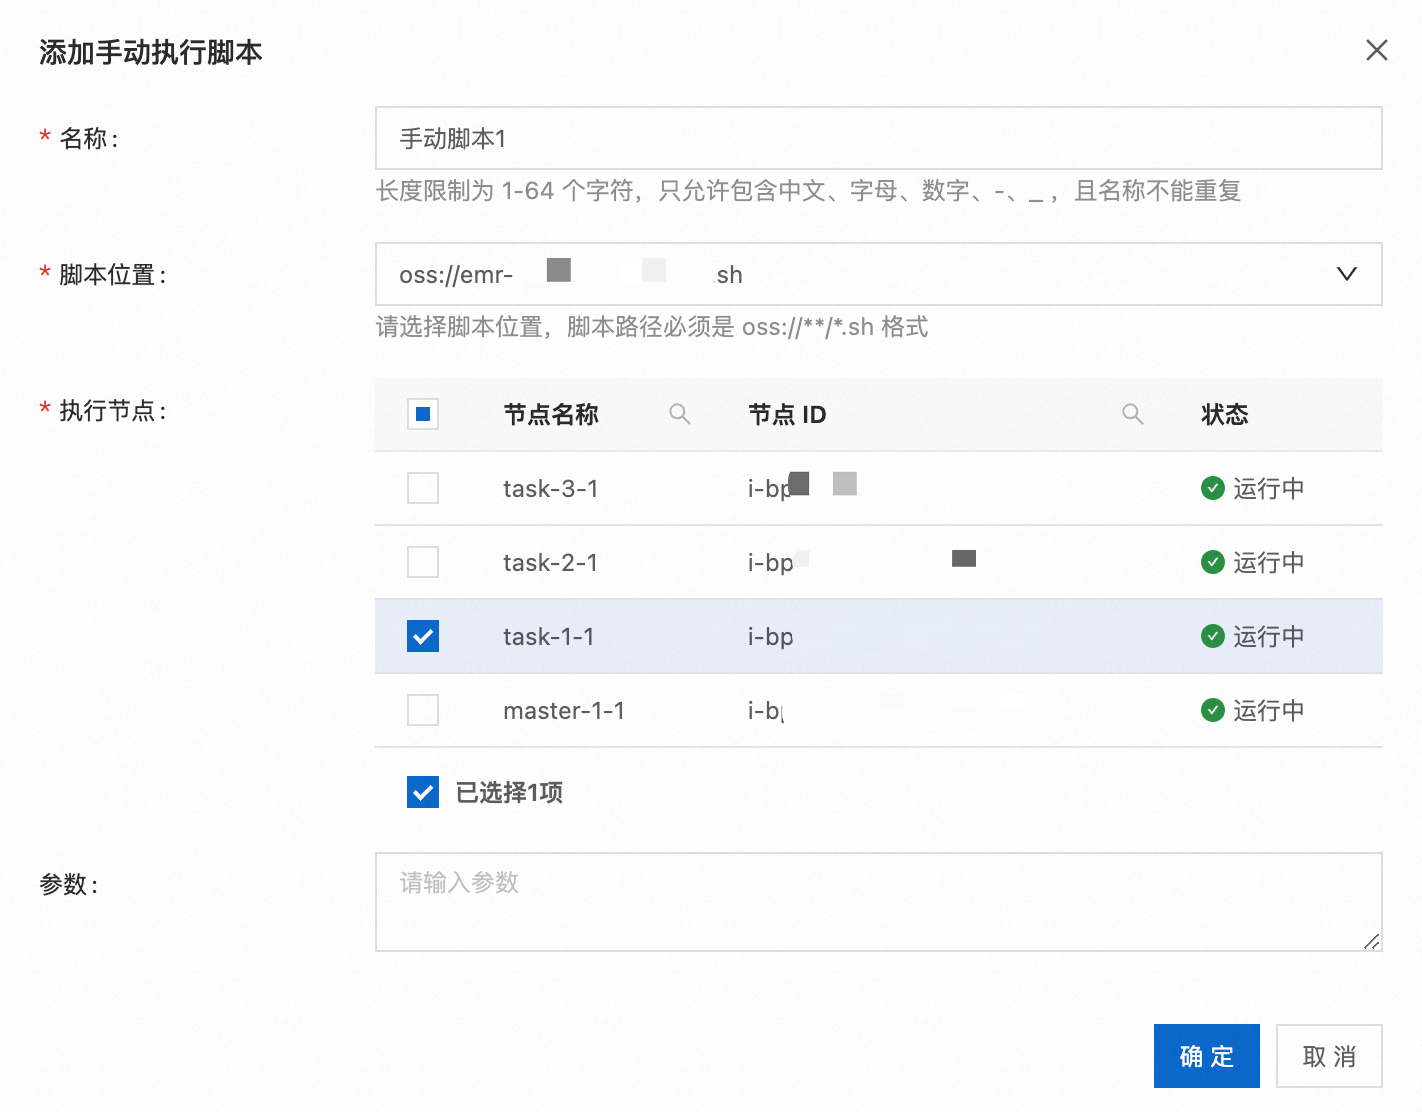Search by node name magnifier icon
This screenshot has height=1112, width=1422.
tap(680, 414)
